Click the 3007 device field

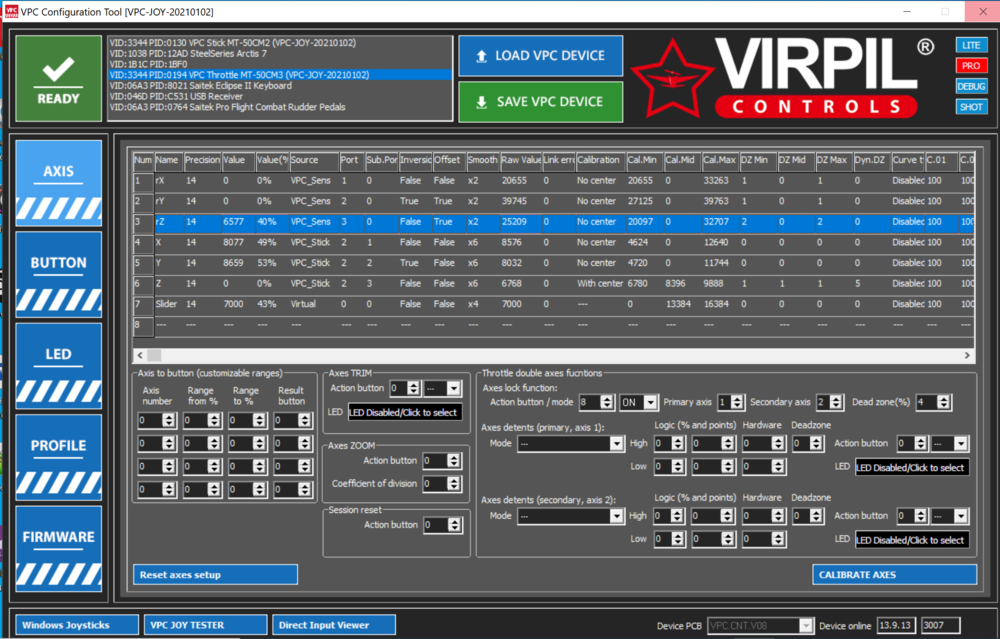pos(941,626)
